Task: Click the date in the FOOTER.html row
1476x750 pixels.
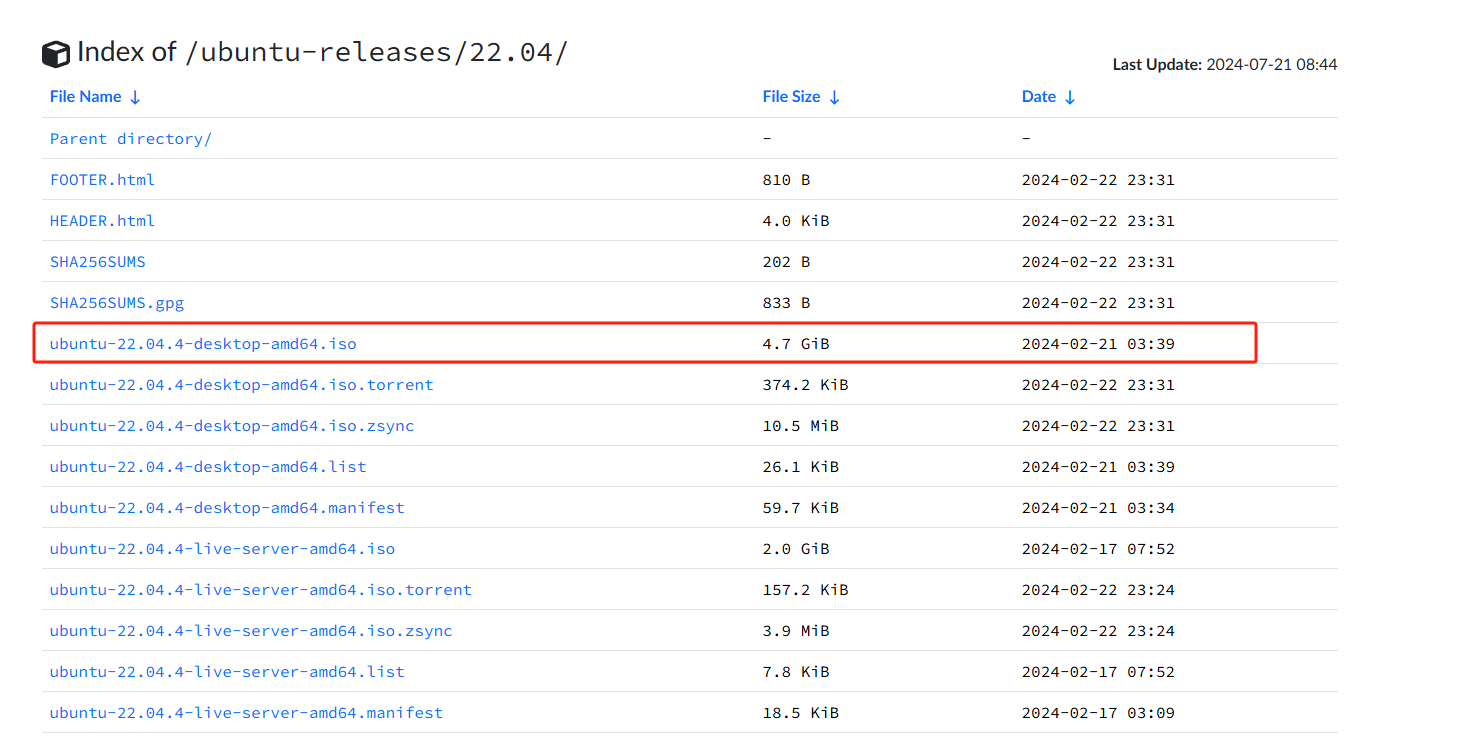Action: point(1098,180)
